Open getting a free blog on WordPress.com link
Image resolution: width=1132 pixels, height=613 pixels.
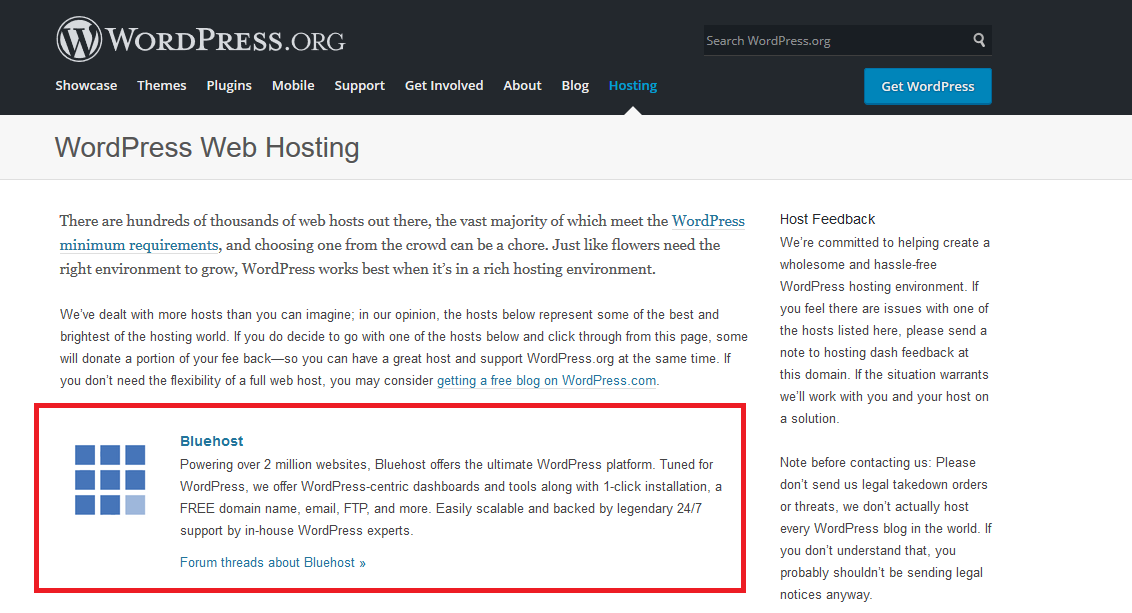point(547,381)
